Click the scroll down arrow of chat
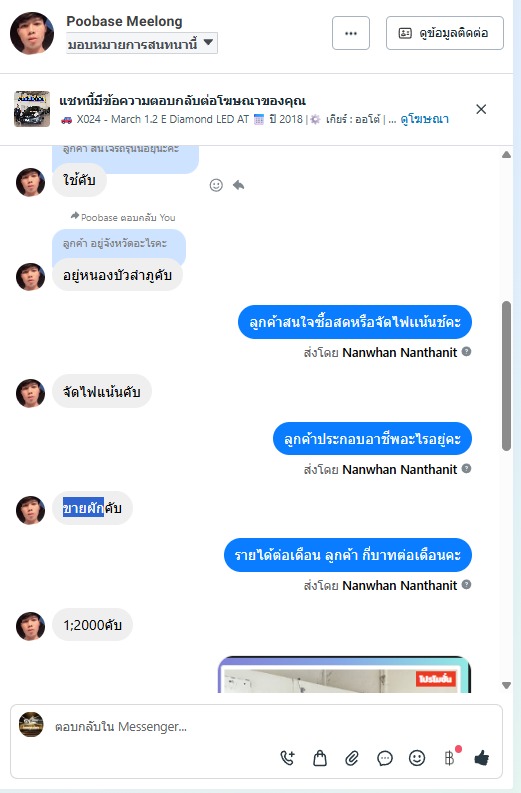Image resolution: width=521 pixels, height=793 pixels. click(x=506, y=685)
